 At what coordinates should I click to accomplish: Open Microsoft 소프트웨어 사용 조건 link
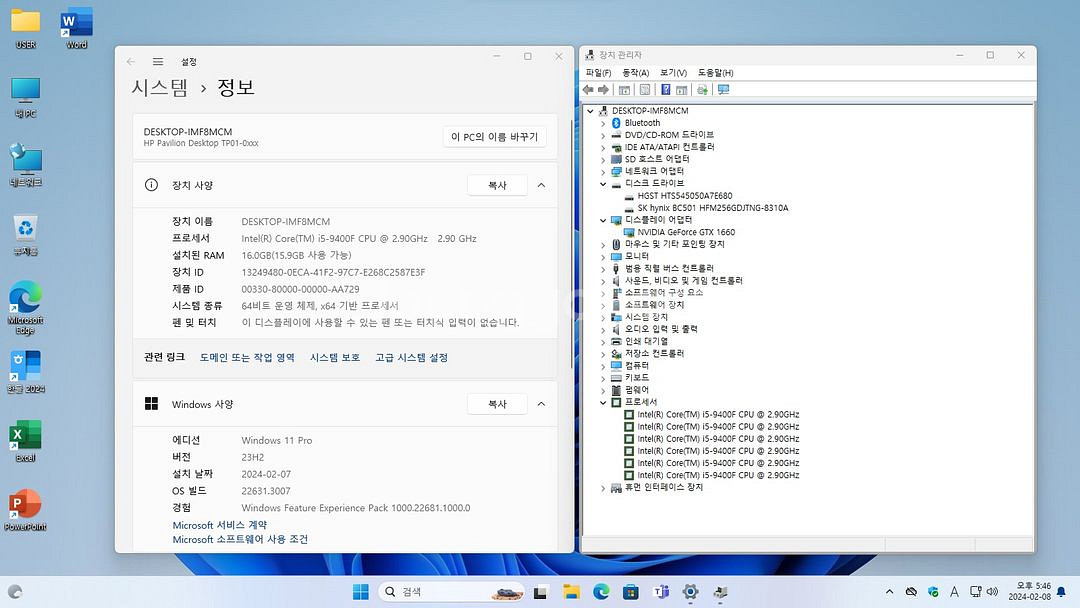240,539
